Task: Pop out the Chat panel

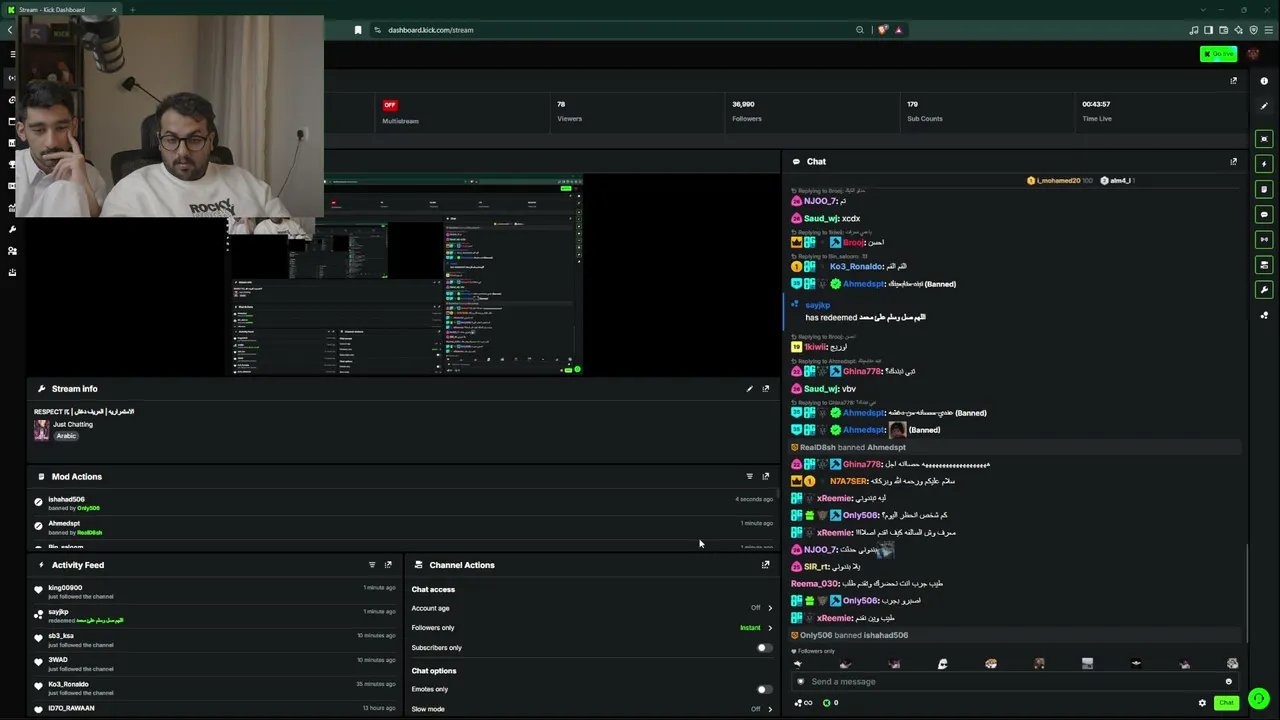Action: point(1233,161)
